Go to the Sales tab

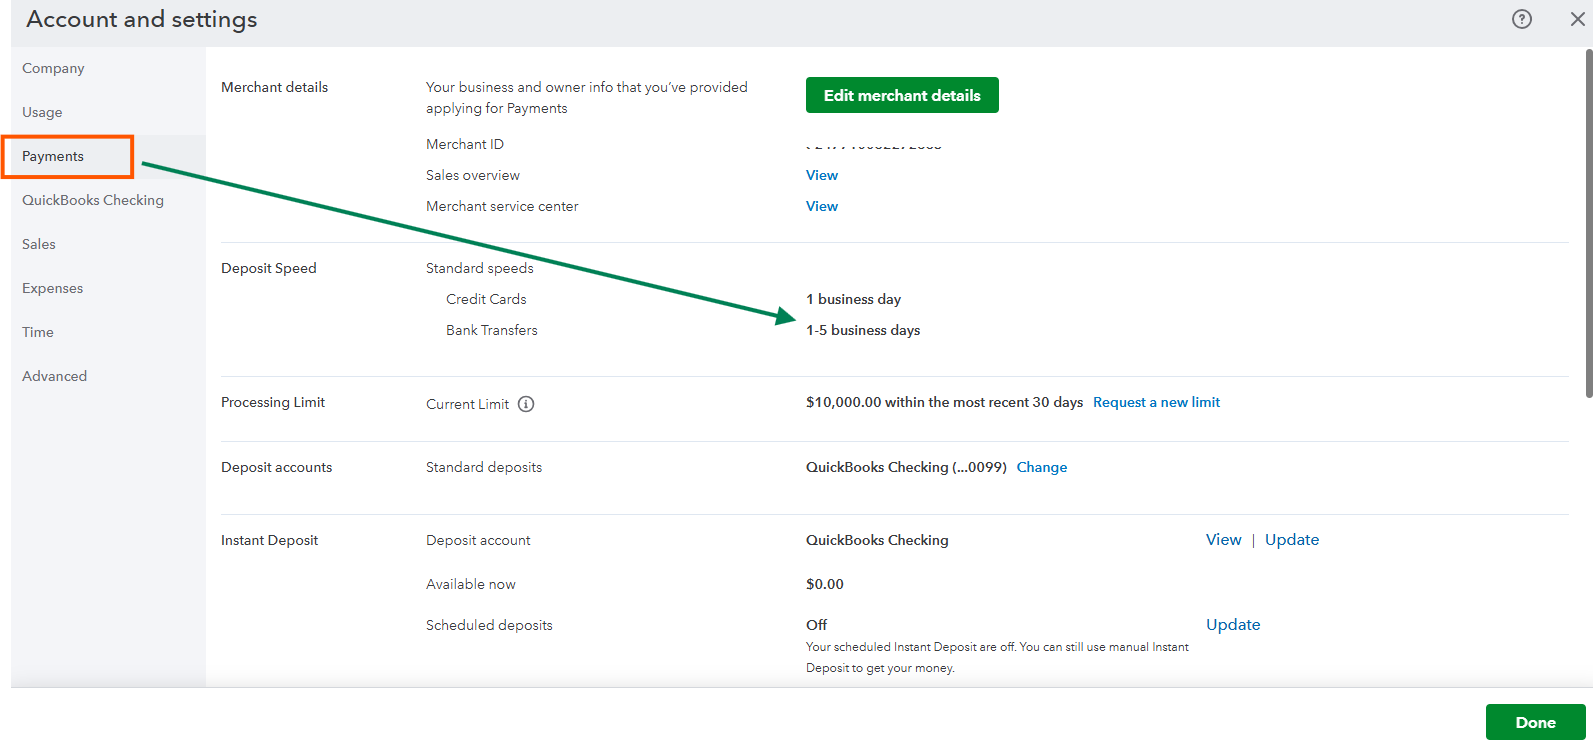[x=39, y=244]
